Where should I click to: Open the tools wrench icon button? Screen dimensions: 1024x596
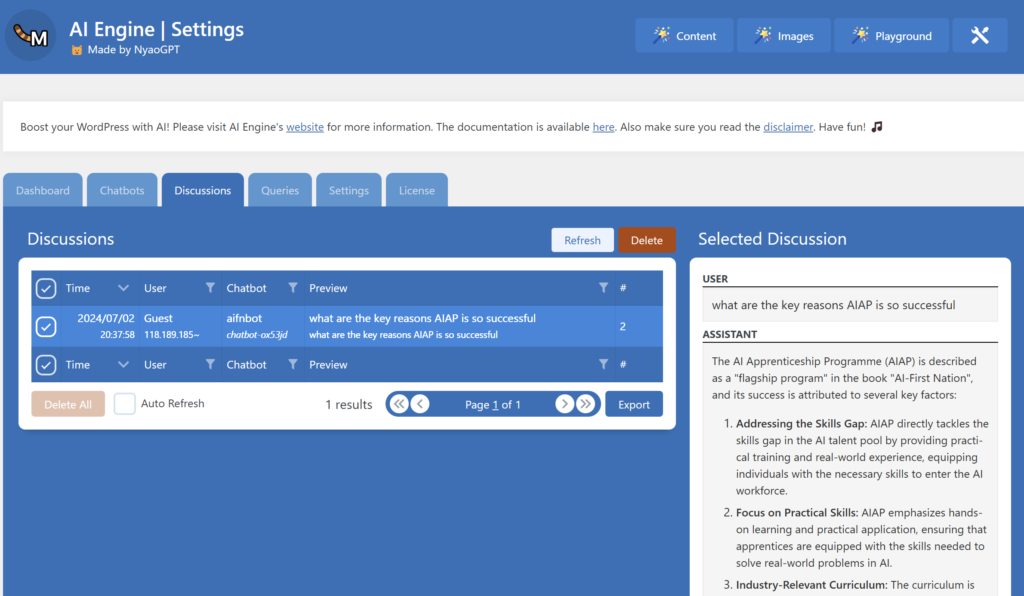pos(979,36)
